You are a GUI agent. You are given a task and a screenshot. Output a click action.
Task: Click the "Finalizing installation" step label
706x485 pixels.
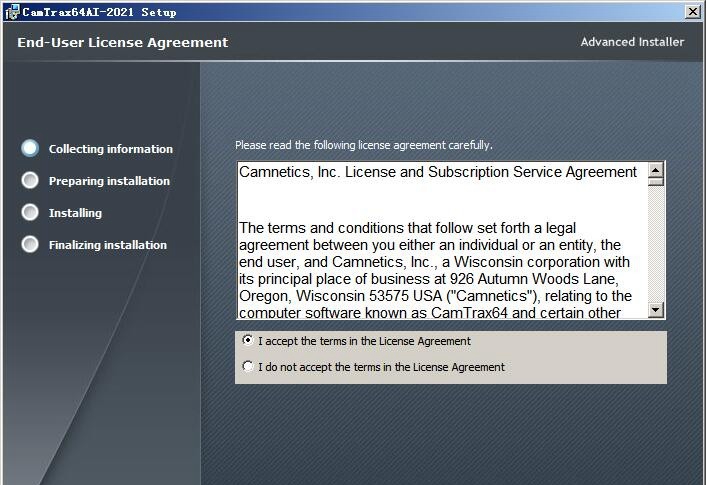coord(108,245)
